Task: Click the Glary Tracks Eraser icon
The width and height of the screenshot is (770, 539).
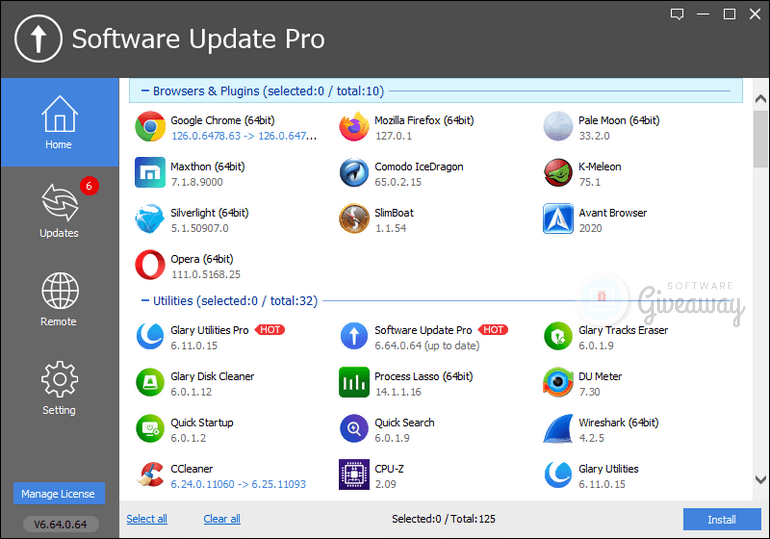Action: pyautogui.click(x=558, y=336)
